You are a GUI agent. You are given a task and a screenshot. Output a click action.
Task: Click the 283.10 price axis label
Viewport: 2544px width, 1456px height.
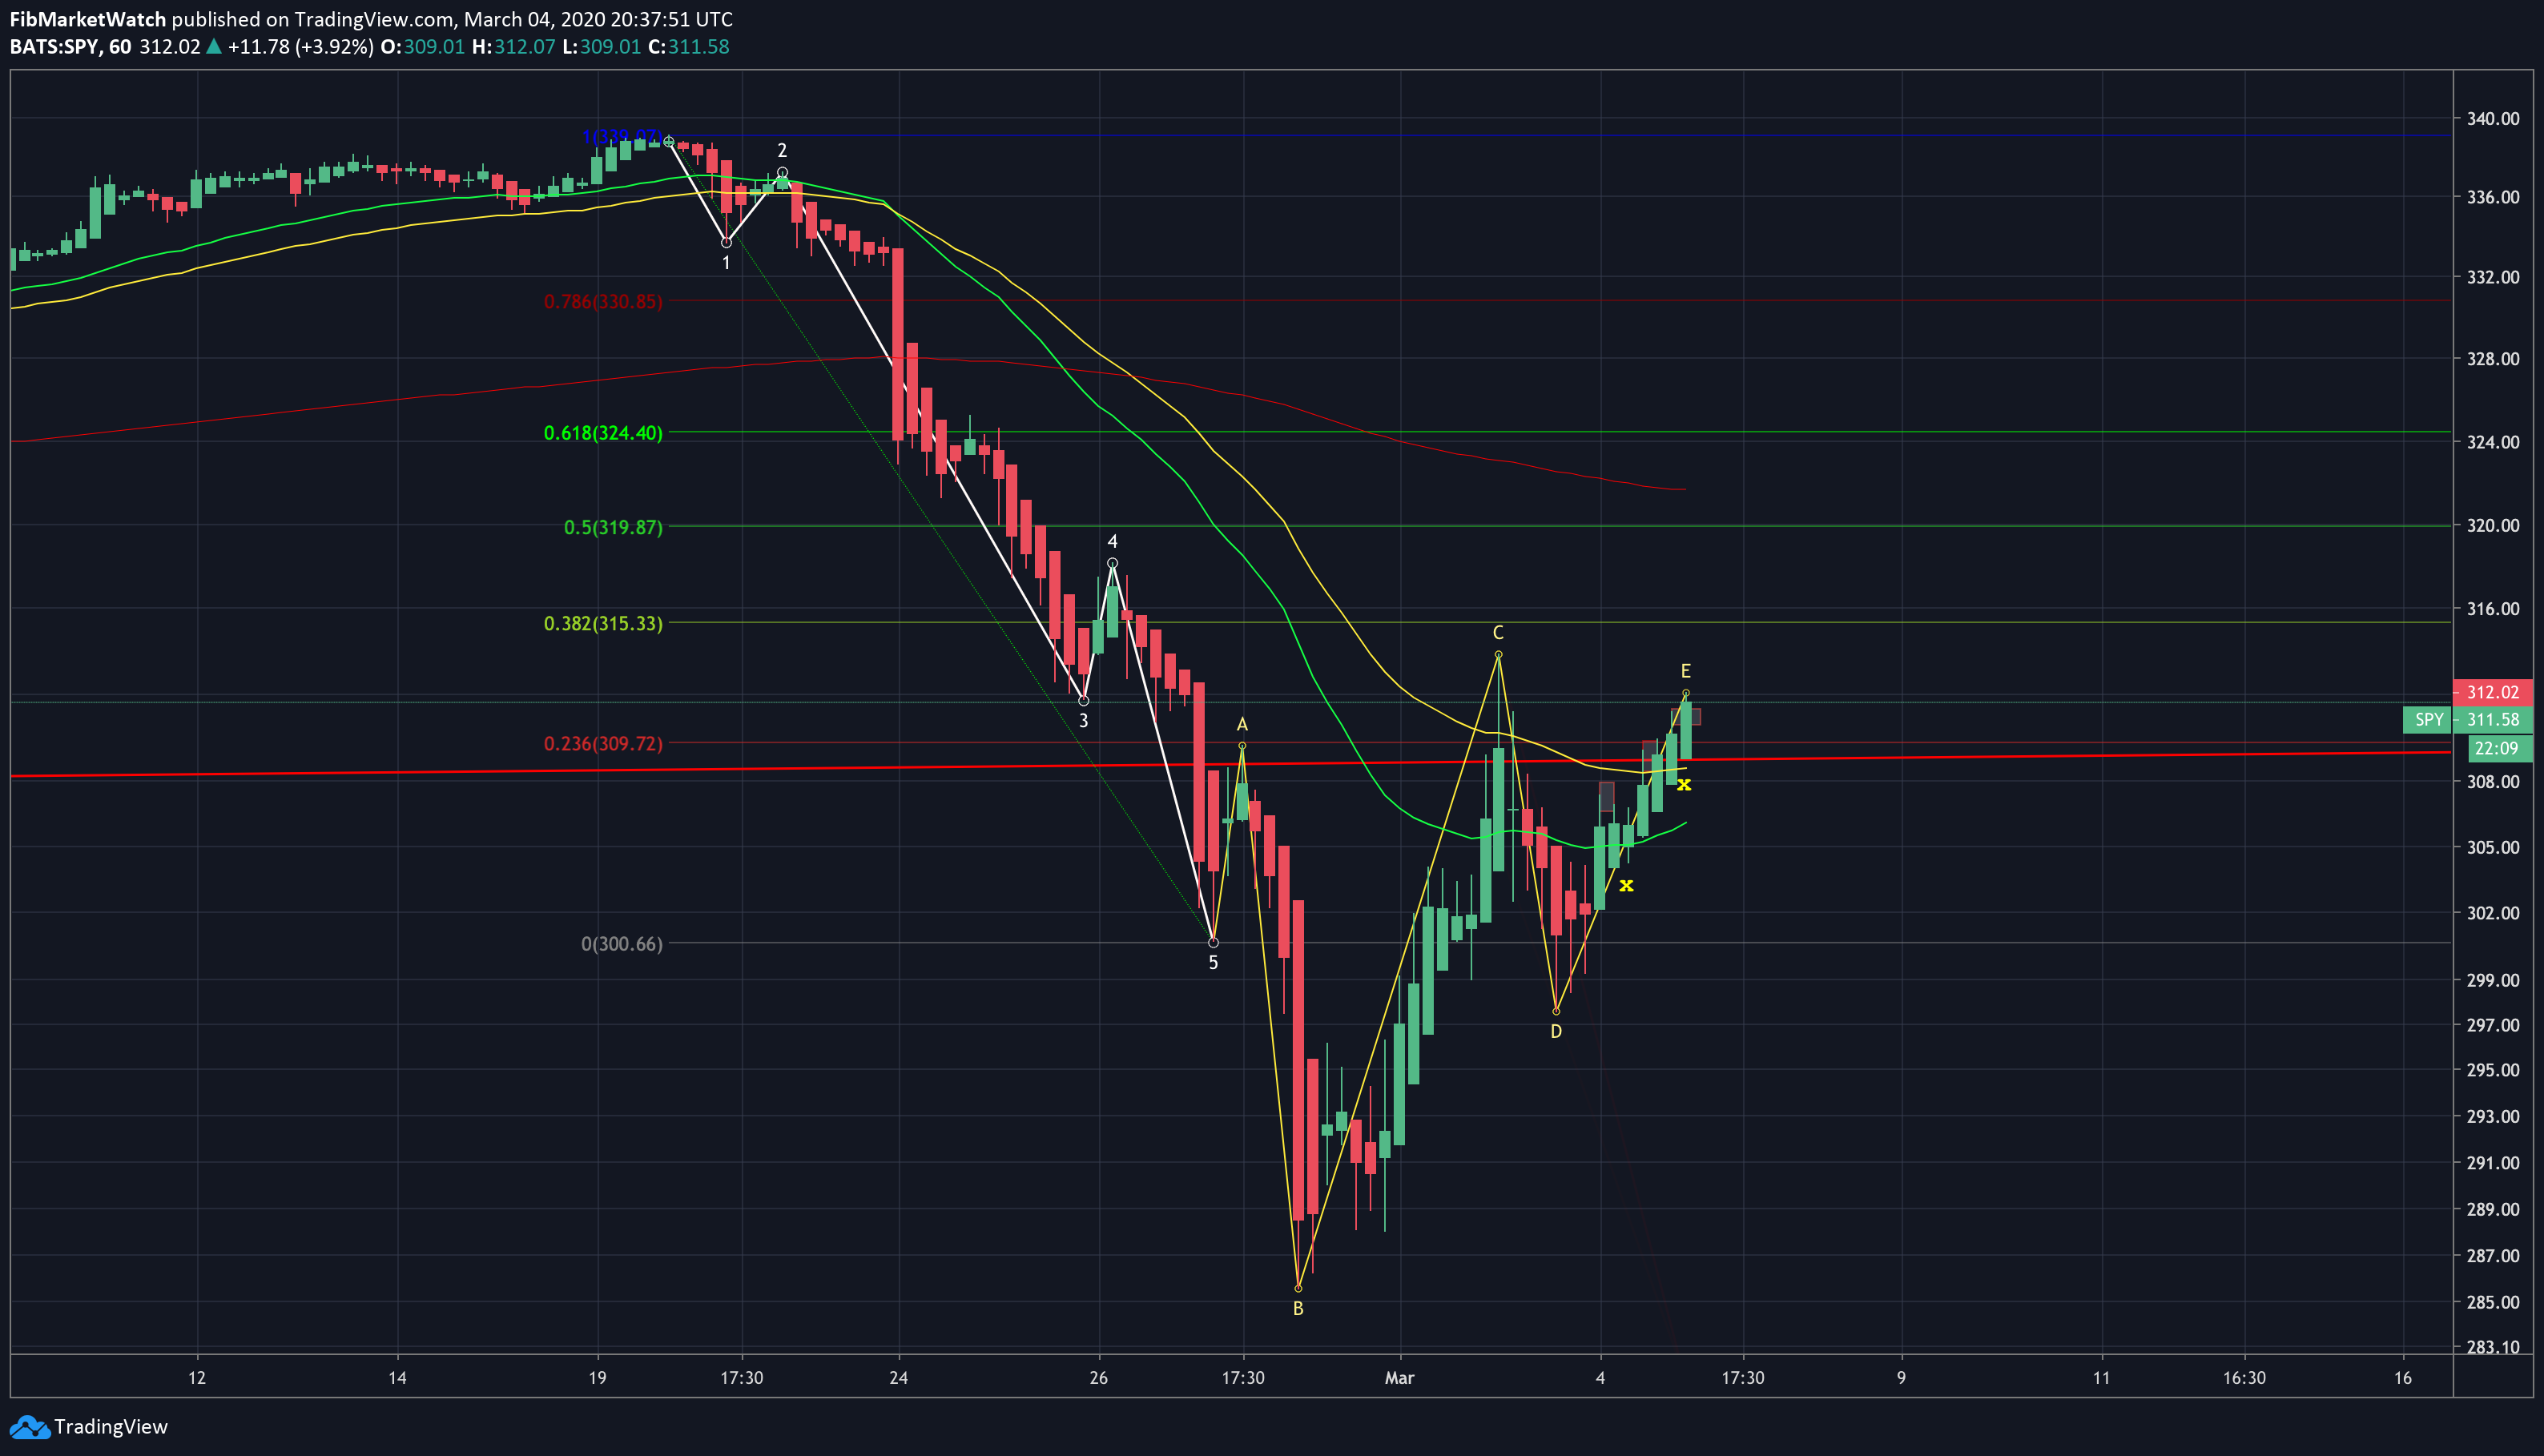click(2493, 1347)
